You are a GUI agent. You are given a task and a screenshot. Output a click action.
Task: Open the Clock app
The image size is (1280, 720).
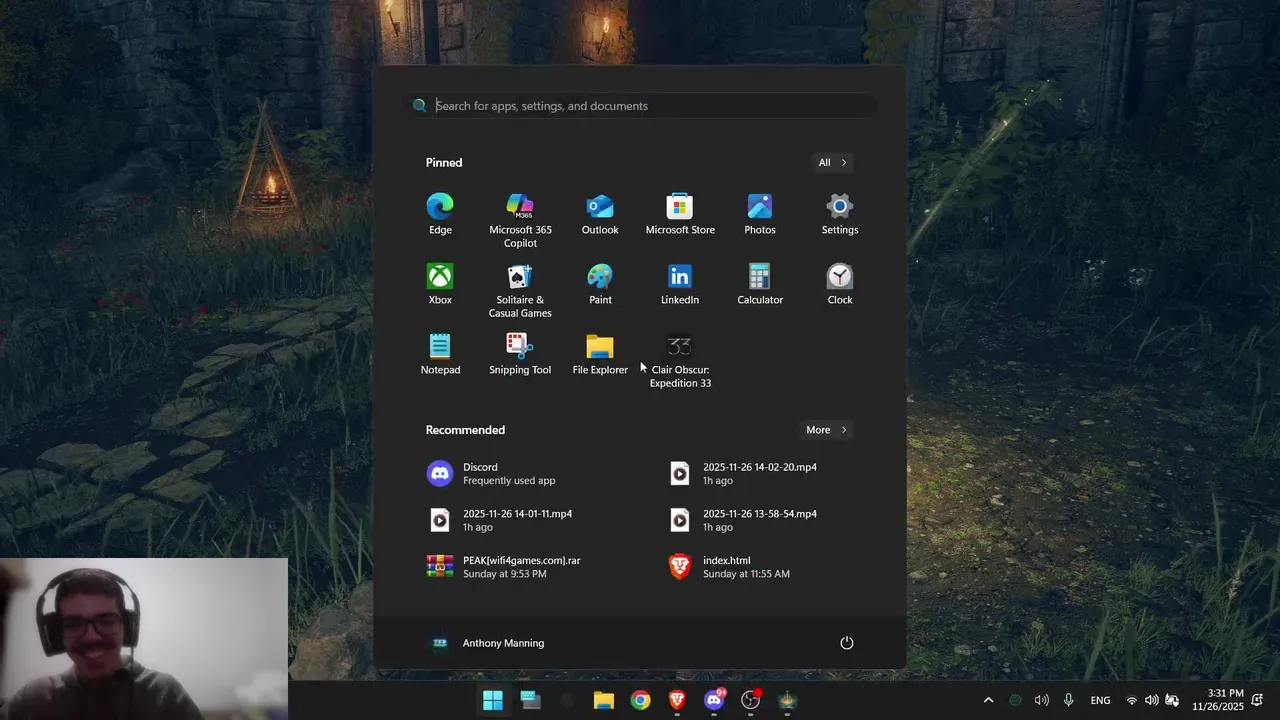pyautogui.click(x=840, y=285)
